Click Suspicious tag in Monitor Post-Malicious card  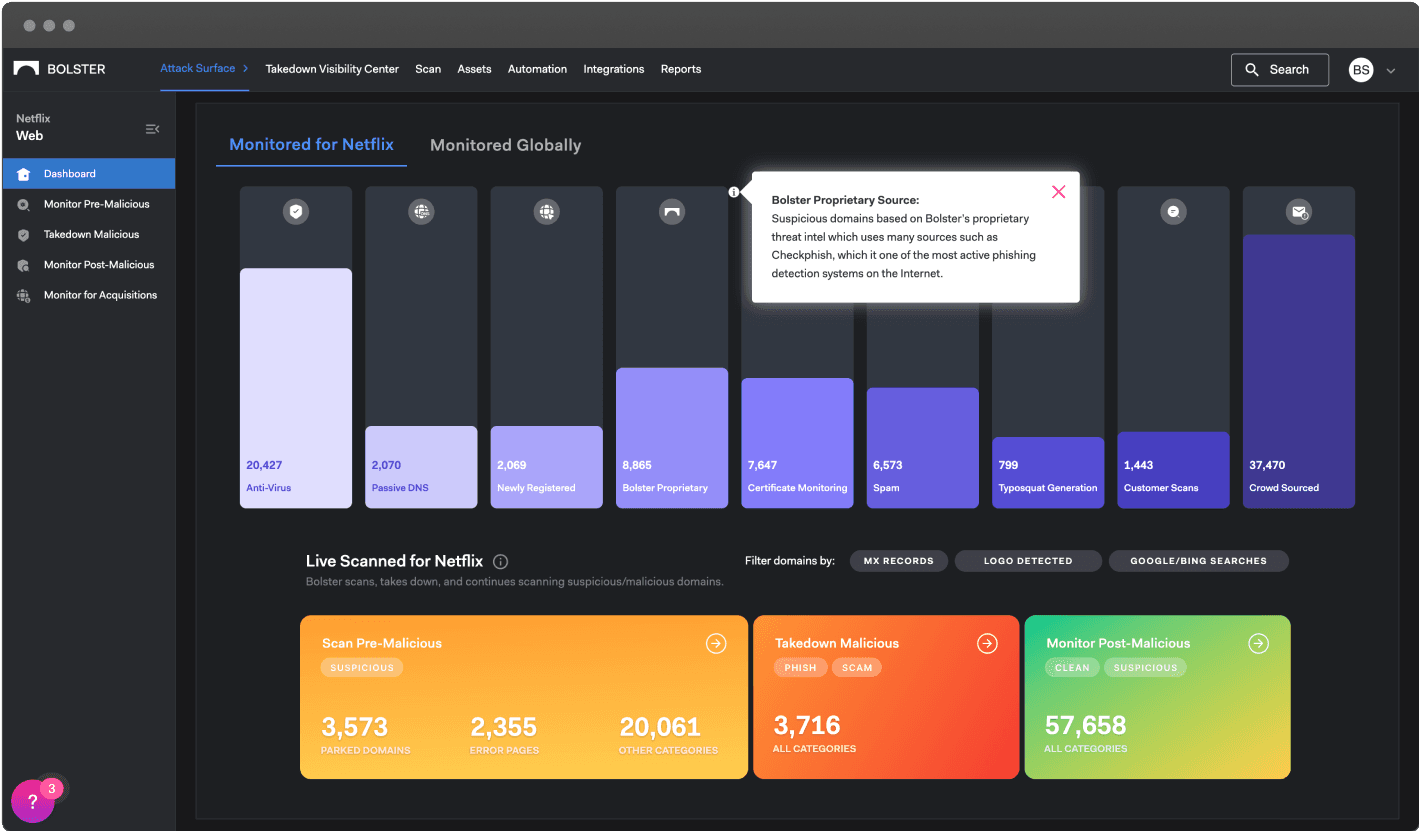1145,667
